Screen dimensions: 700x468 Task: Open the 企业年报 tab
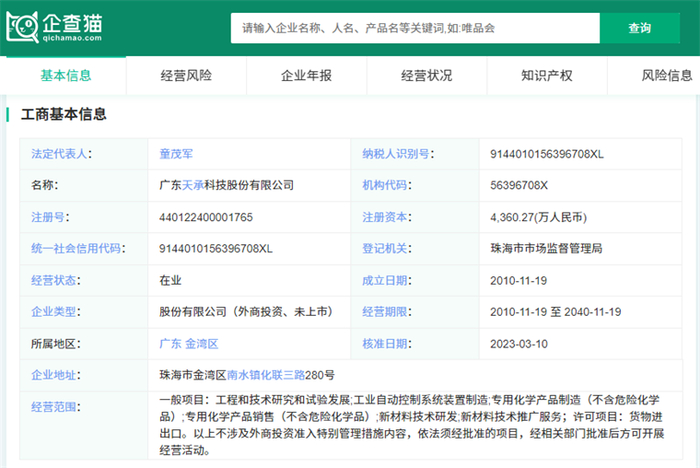click(x=306, y=75)
